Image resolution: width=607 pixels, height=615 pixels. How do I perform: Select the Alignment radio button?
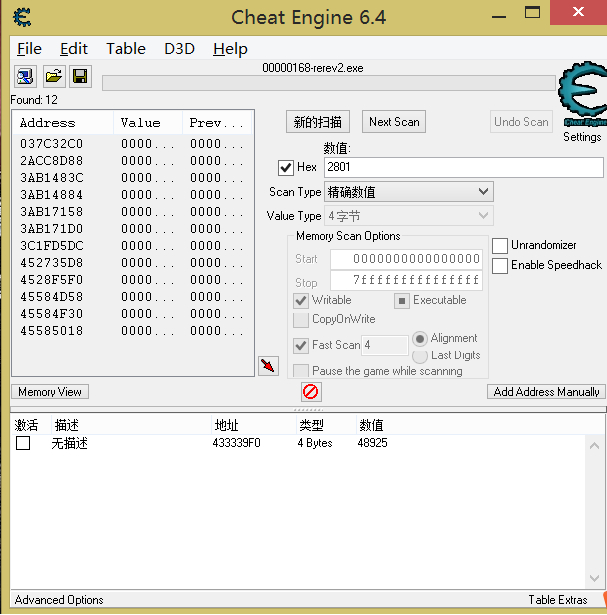click(420, 338)
